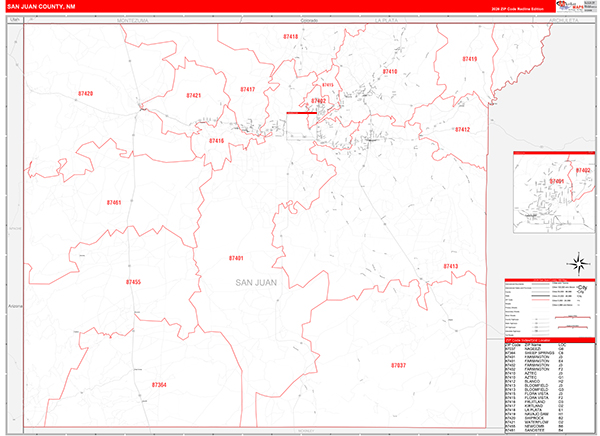Viewport: 600px width, 436px height.
Task: Click the WATERFLOW row in ZIP index
Action: [535, 422]
